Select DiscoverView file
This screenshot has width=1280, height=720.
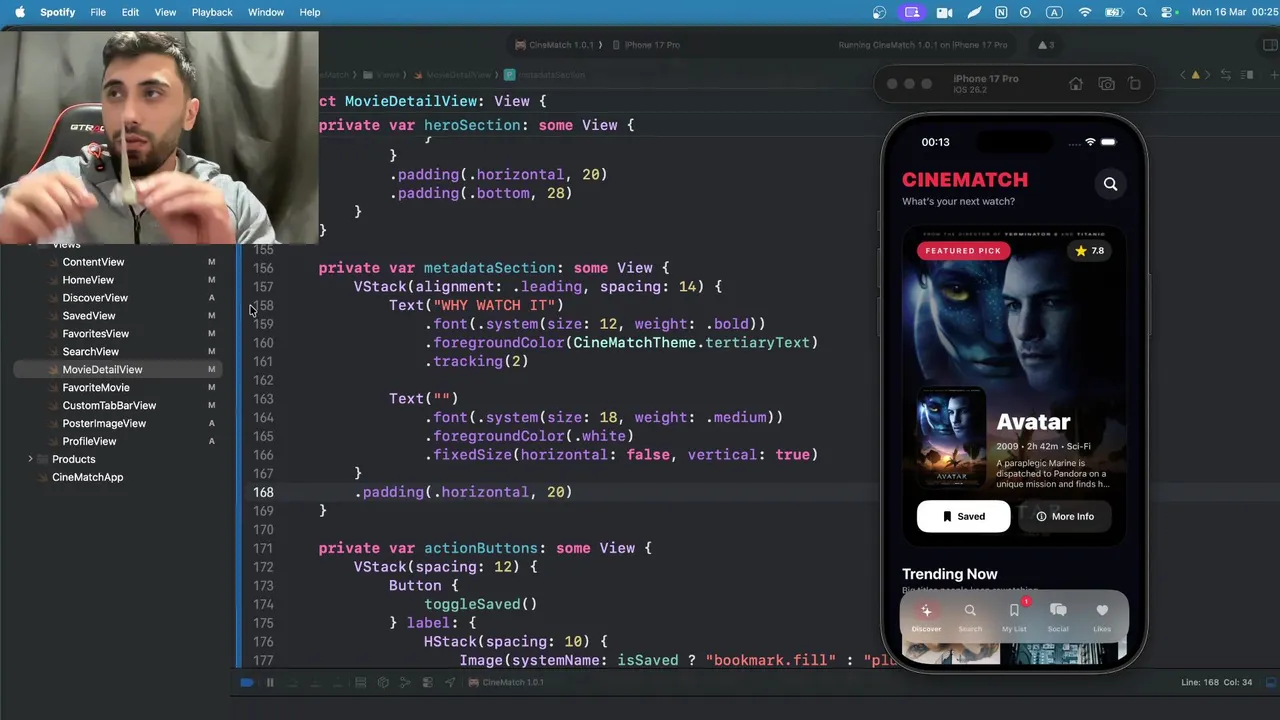click(x=95, y=298)
